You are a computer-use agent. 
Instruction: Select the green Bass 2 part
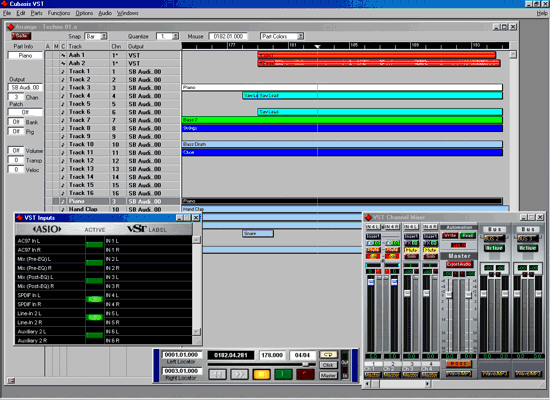pyautogui.click(x=342, y=120)
